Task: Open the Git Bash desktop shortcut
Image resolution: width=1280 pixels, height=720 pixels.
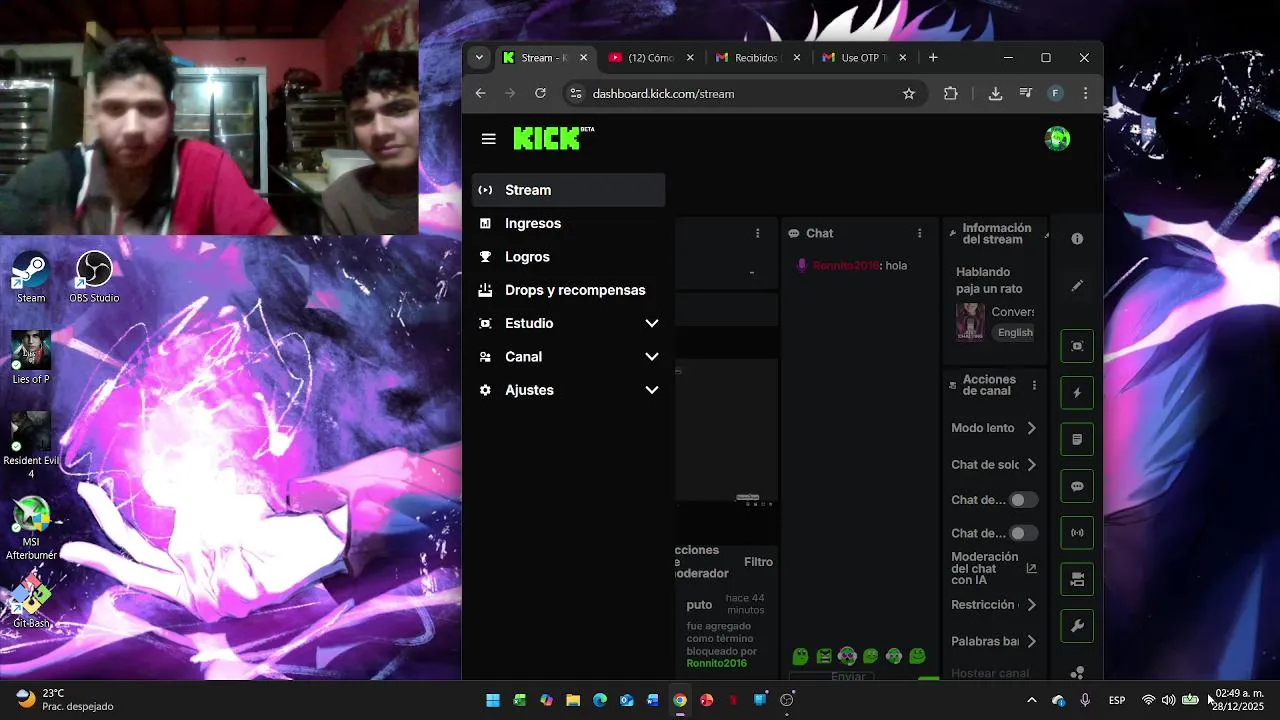Action: tap(31, 602)
